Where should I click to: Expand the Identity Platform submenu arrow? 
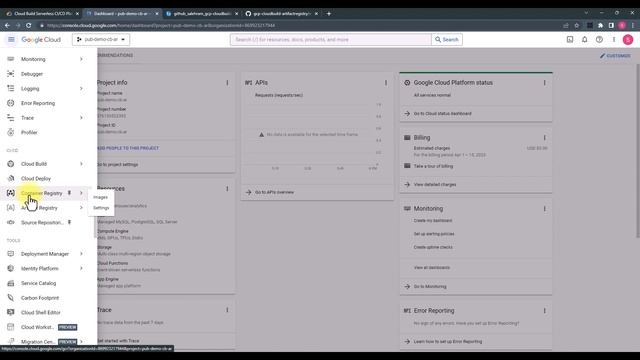click(x=81, y=269)
